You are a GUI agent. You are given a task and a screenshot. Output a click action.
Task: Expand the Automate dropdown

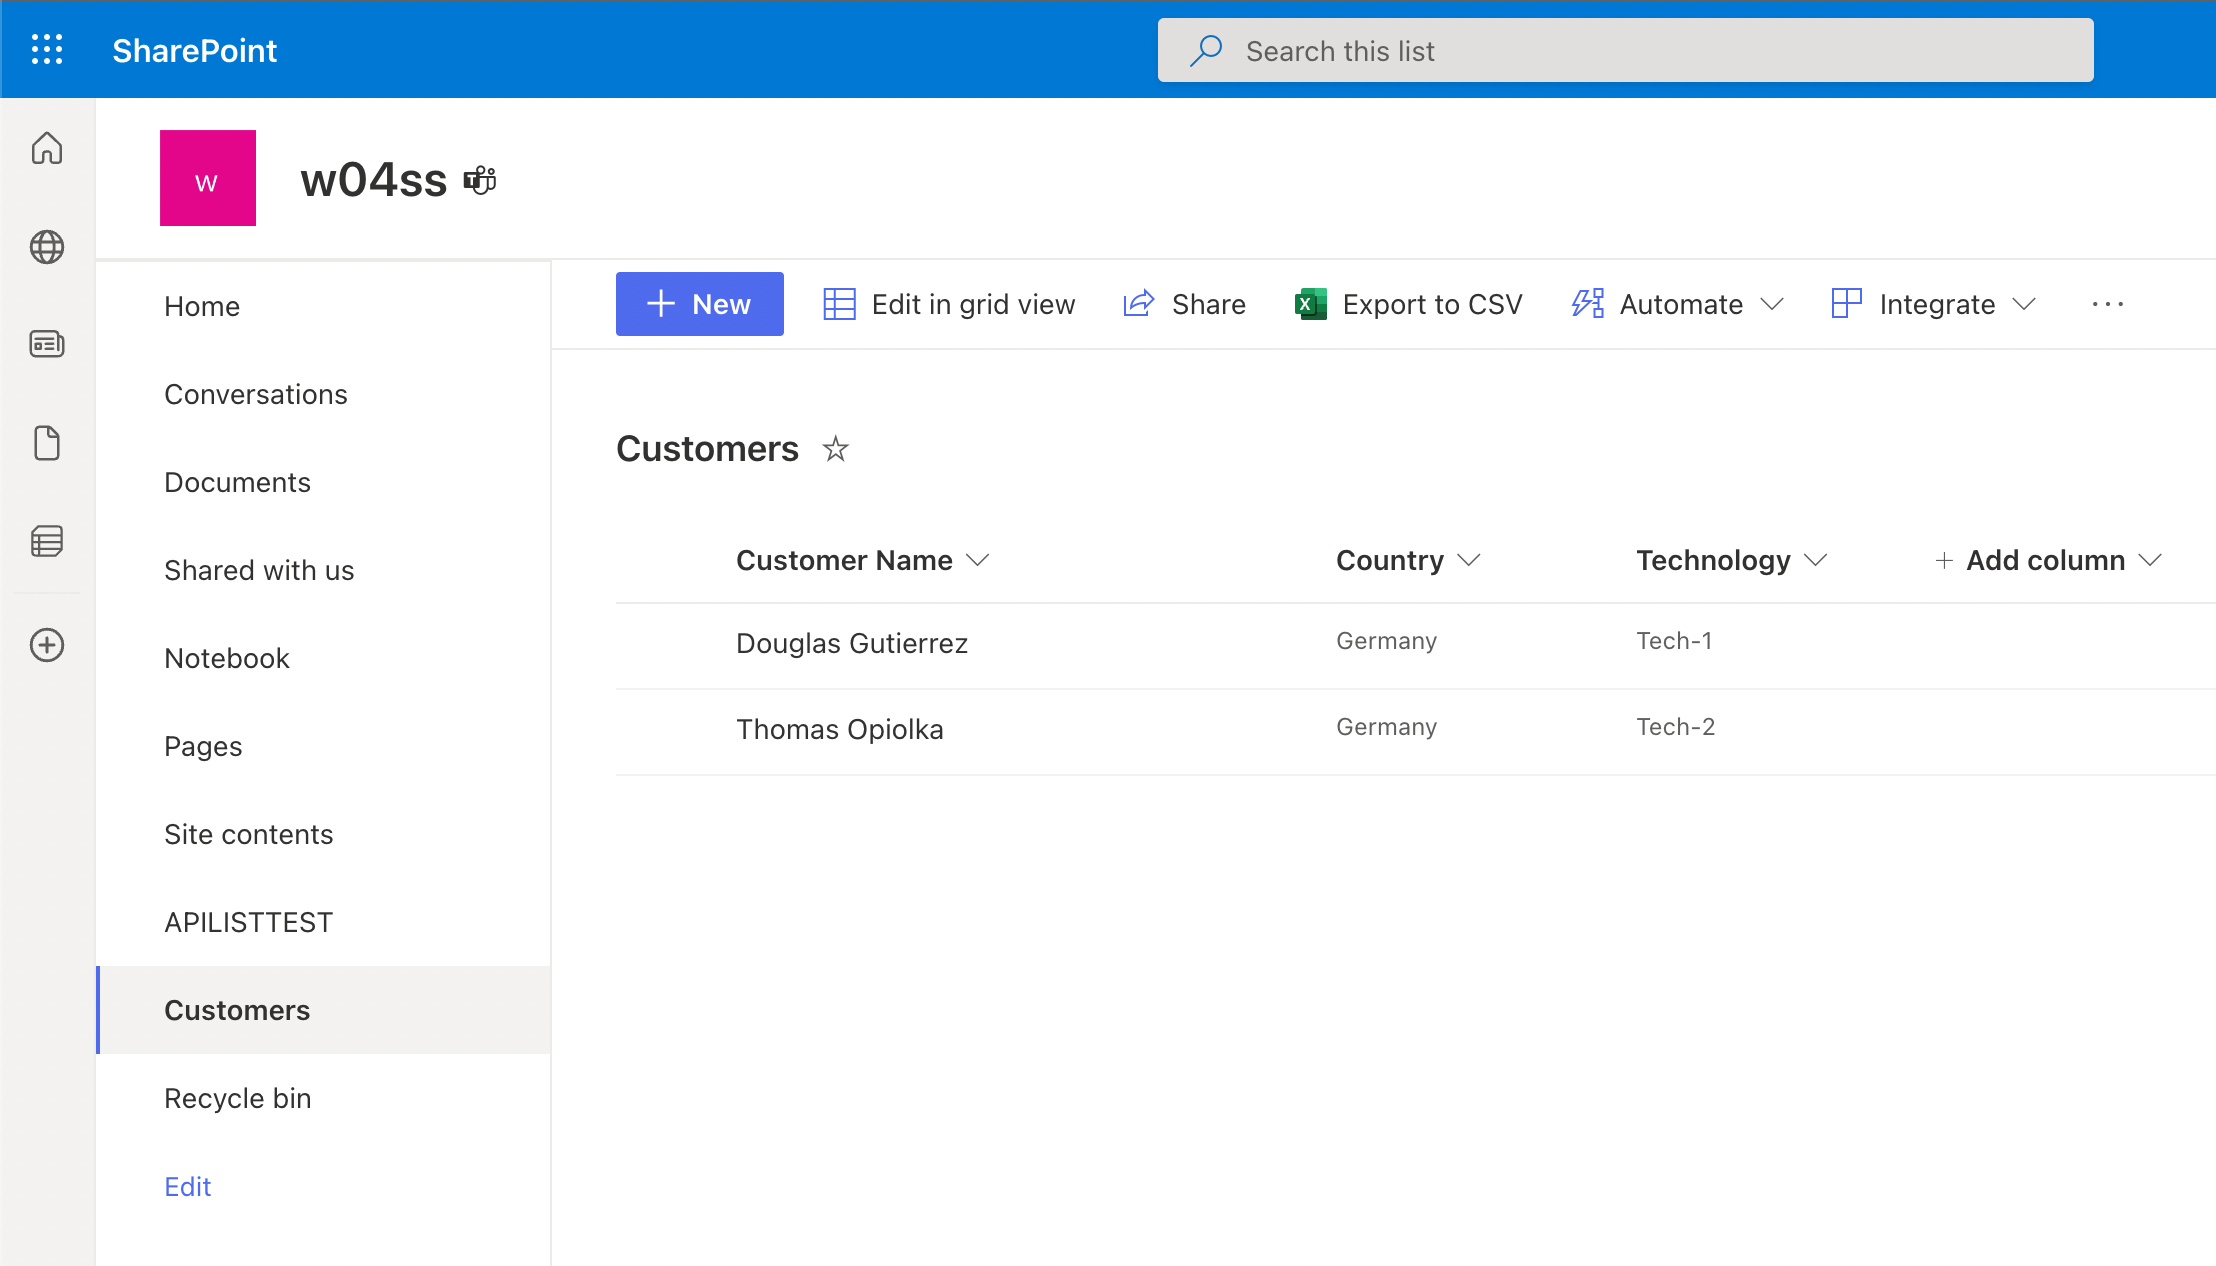tap(1678, 304)
